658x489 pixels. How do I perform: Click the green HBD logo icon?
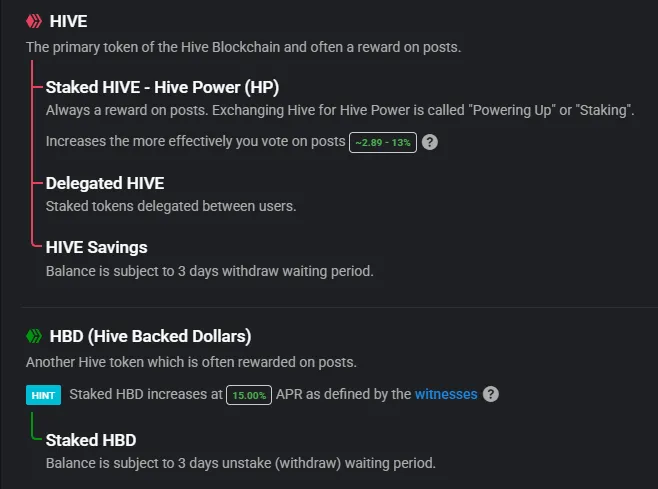(34, 336)
